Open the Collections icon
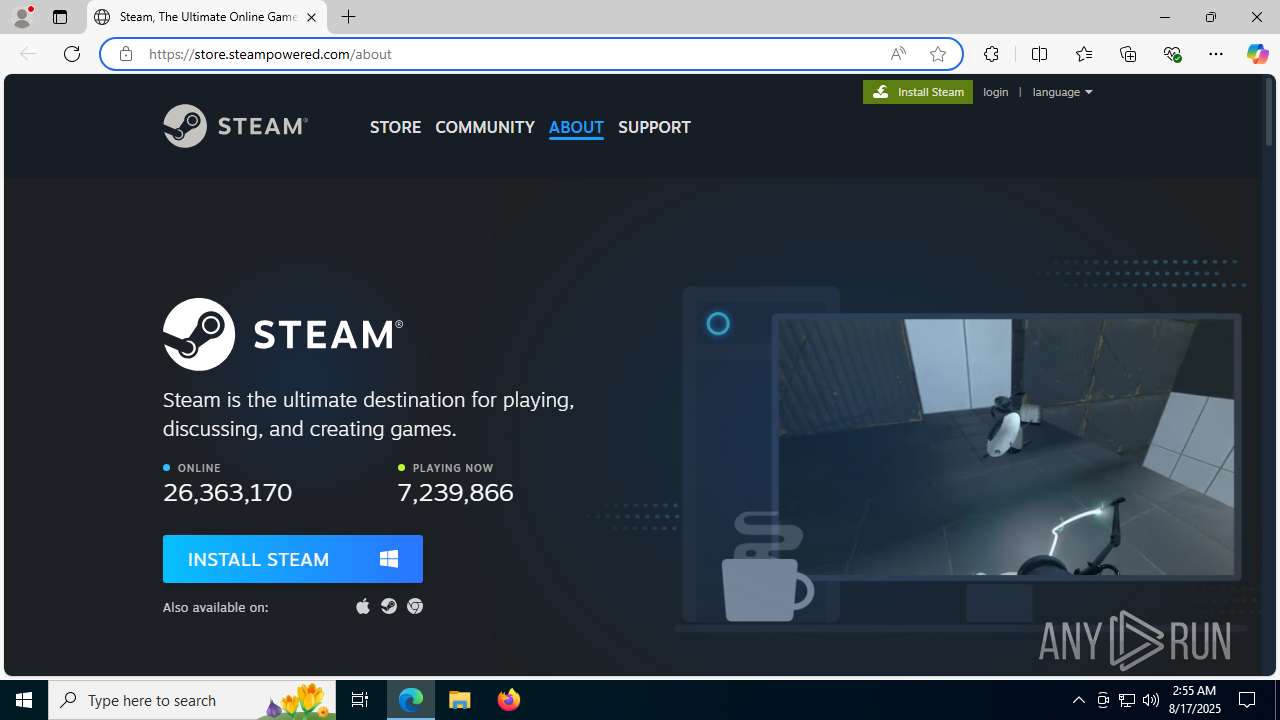 (x=1128, y=54)
